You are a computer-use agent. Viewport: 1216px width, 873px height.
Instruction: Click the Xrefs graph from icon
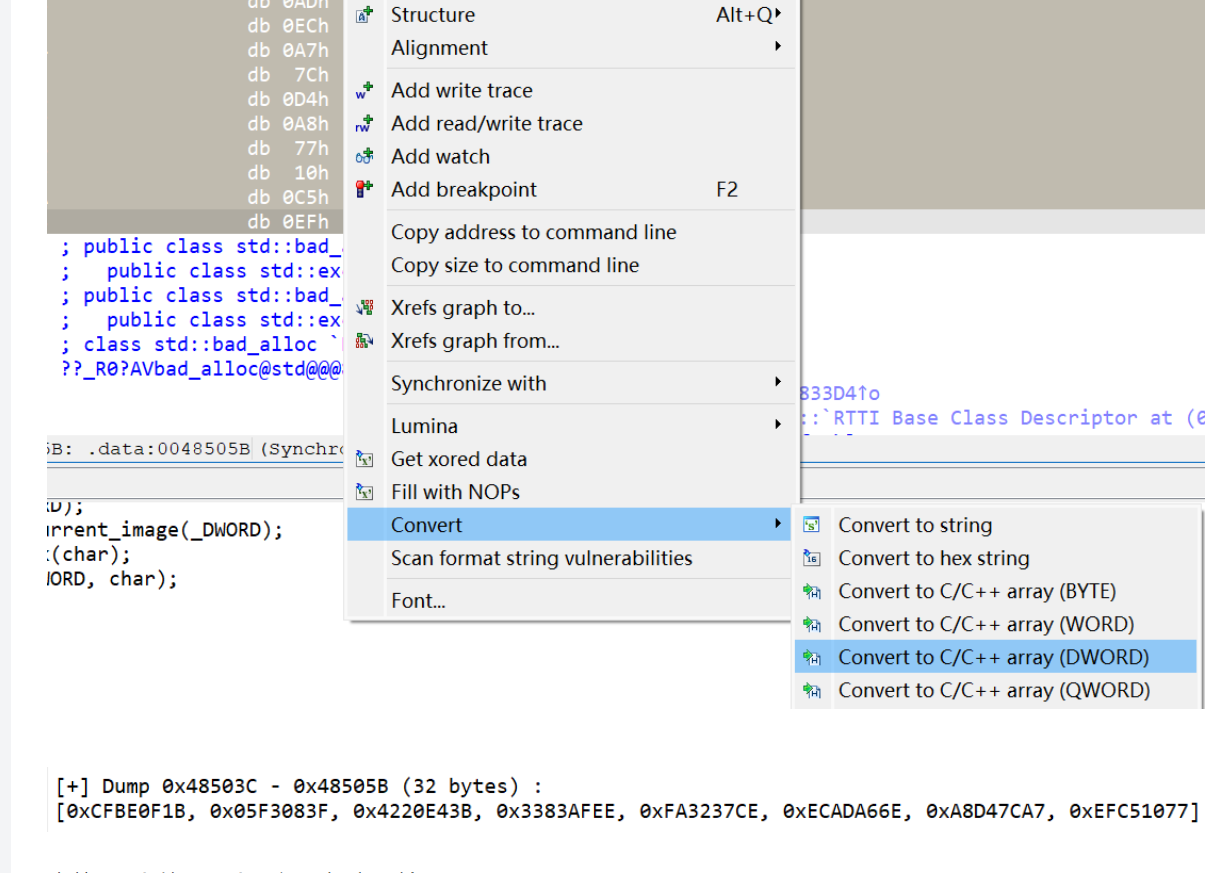pyautogui.click(x=365, y=341)
